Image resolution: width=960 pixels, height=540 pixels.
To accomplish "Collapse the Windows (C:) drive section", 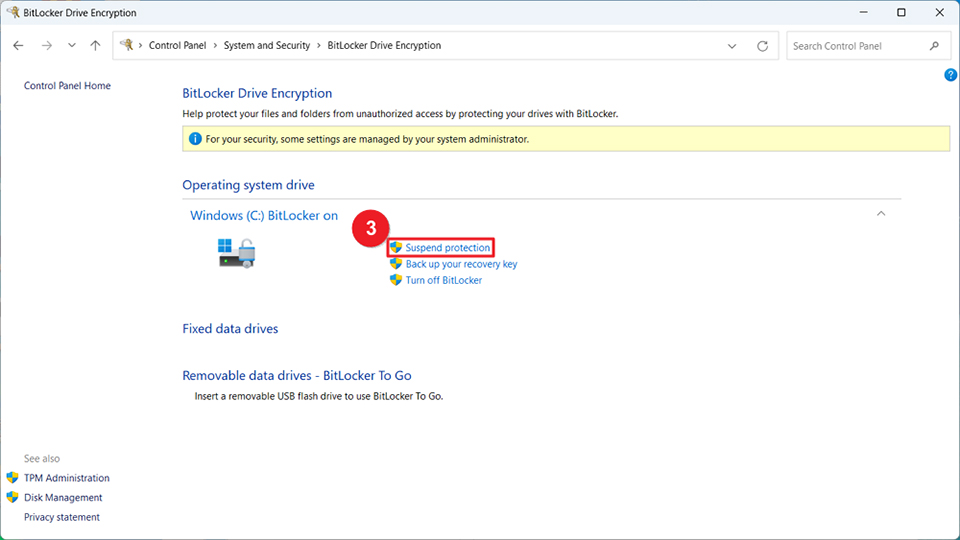I will 880,213.
